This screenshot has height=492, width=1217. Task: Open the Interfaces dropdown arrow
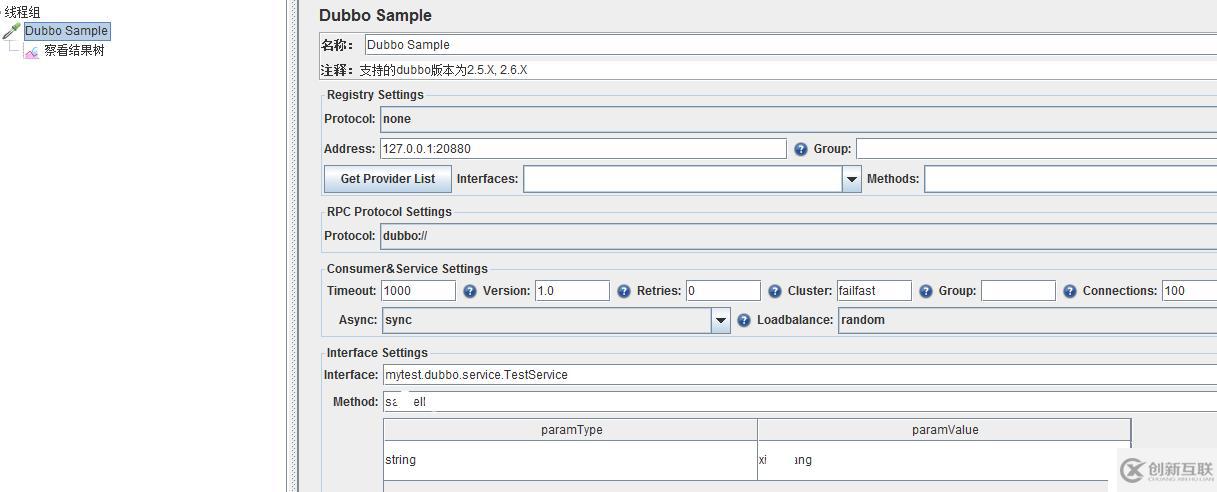coord(852,179)
